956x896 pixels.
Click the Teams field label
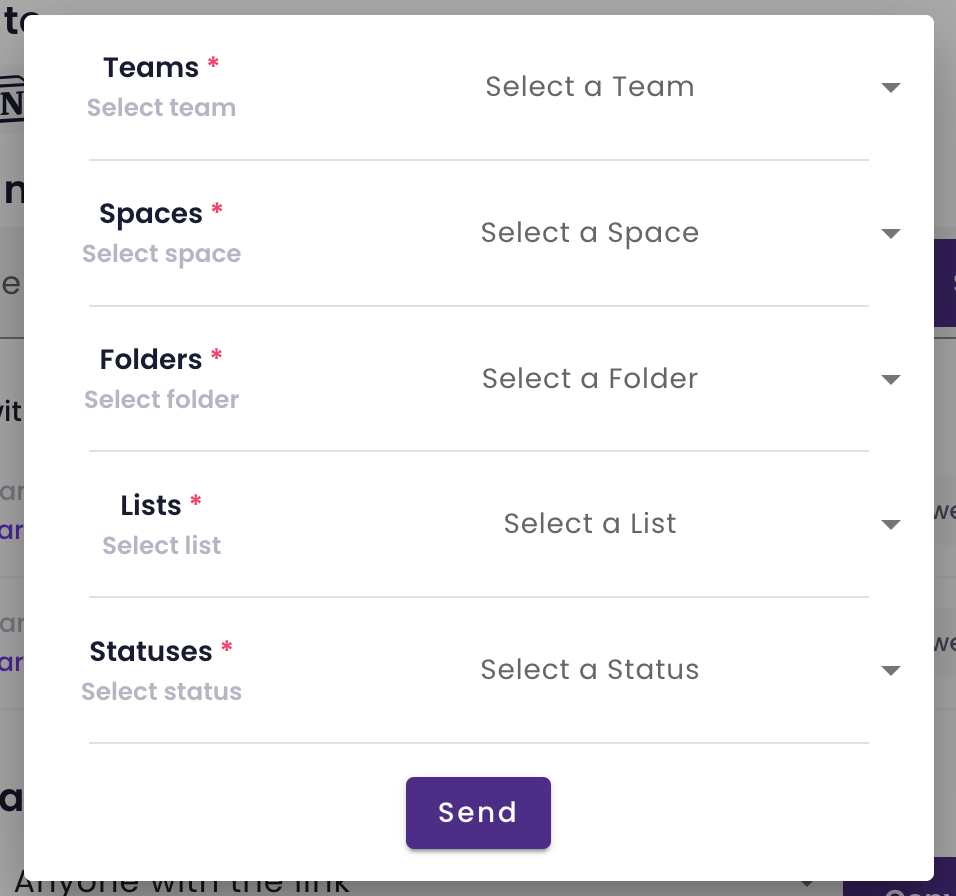coord(151,68)
